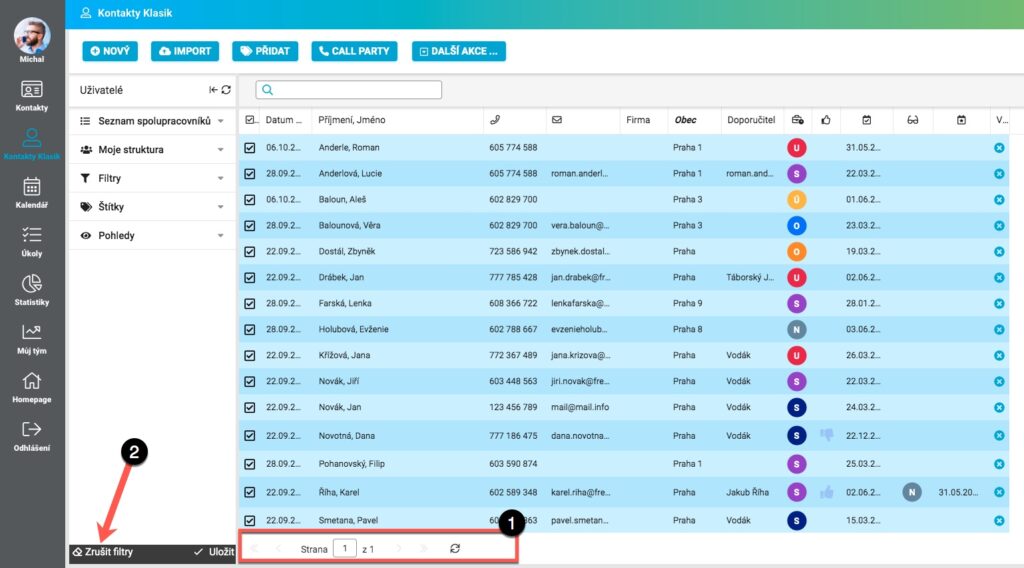The width and height of the screenshot is (1024, 568).
Task: Refresh the Uživatelé panel
Action: coord(226,90)
